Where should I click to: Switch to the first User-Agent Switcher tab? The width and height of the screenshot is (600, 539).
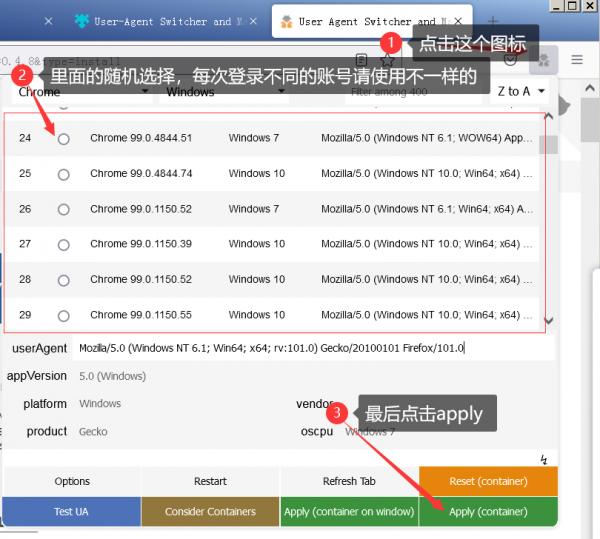point(160,21)
